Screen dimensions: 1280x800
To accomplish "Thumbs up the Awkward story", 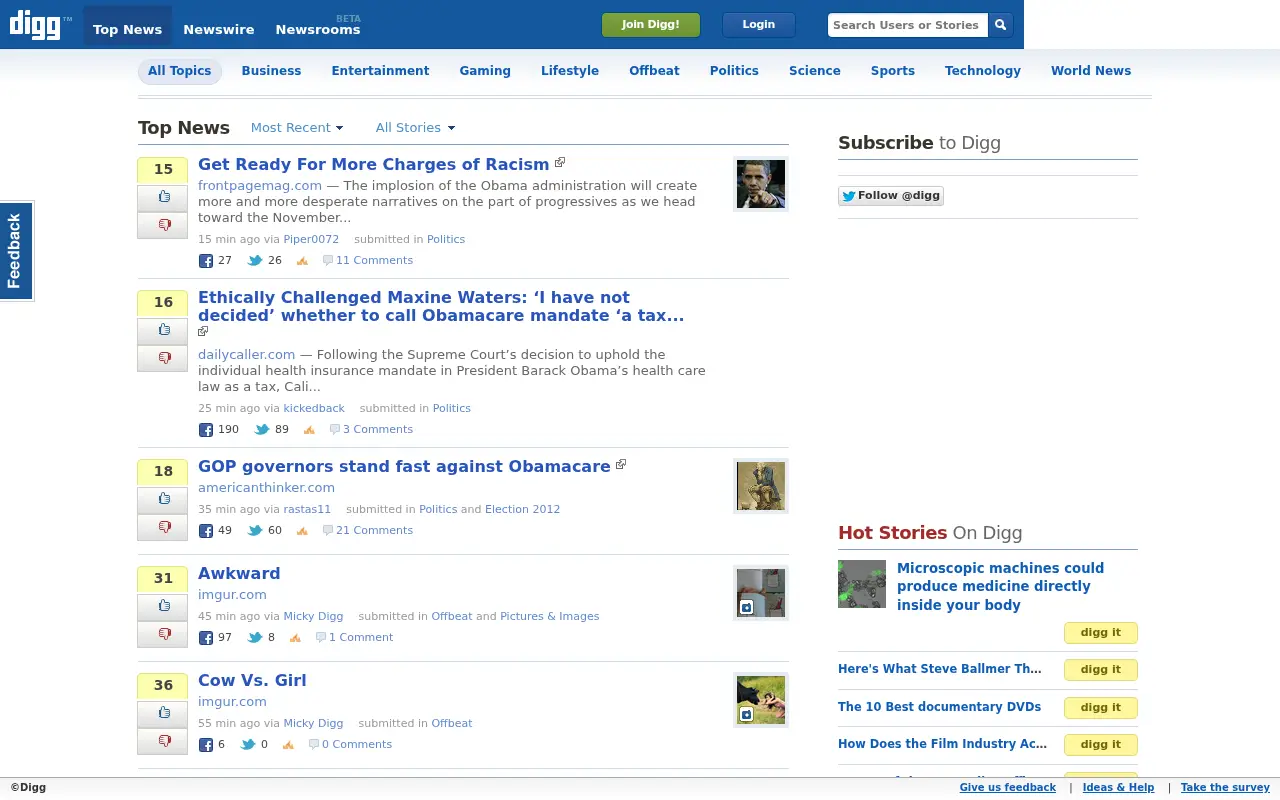I will click(163, 607).
